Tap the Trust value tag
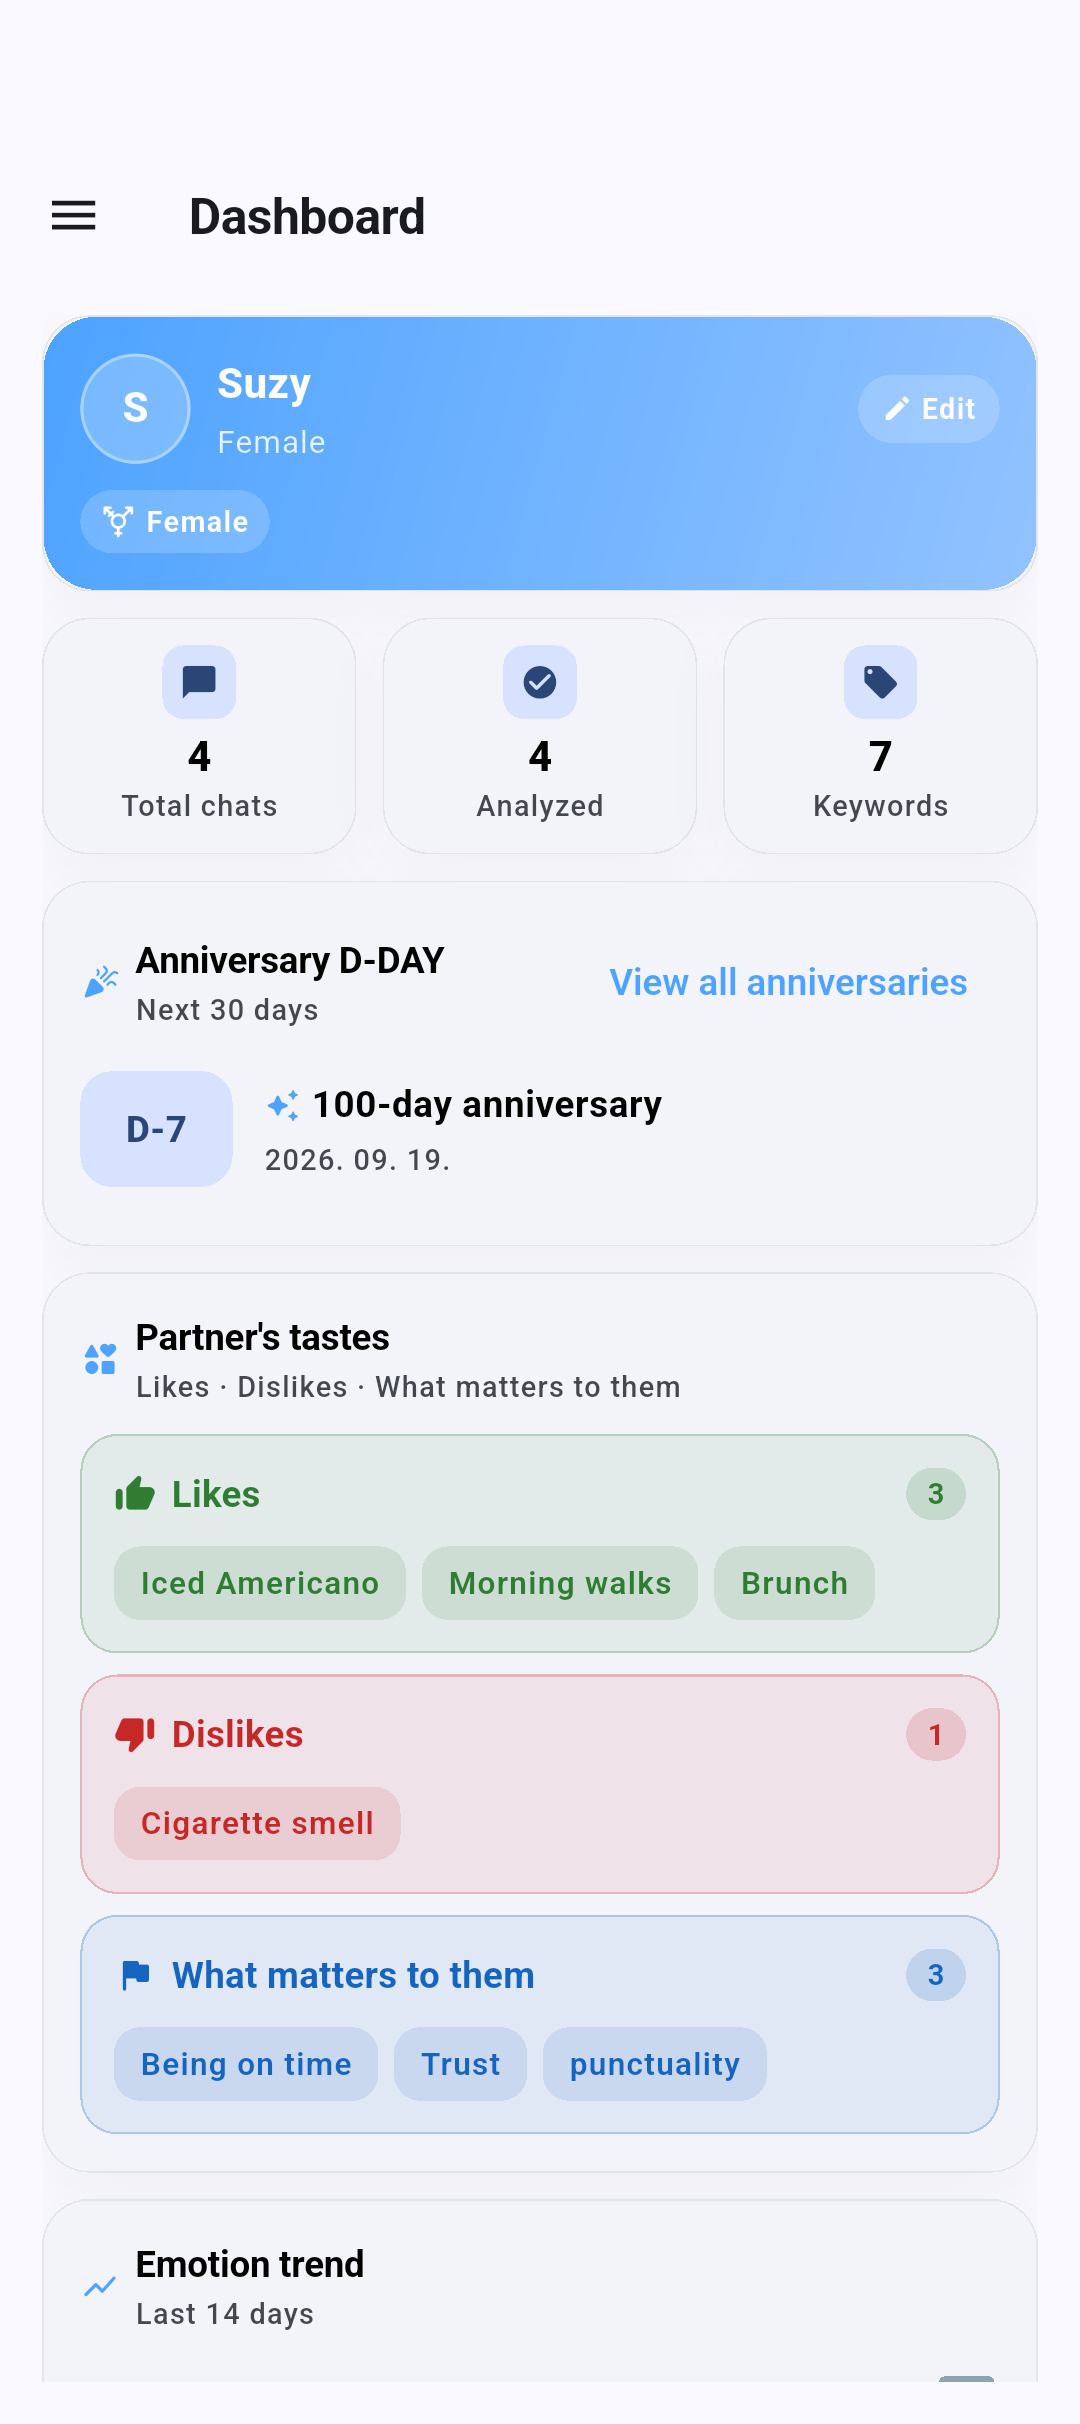This screenshot has width=1080, height=2424. (x=460, y=2064)
